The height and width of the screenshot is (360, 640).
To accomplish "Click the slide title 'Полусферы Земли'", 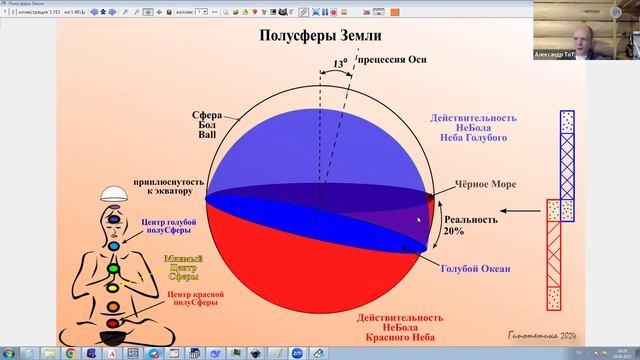I will click(x=320, y=36).
